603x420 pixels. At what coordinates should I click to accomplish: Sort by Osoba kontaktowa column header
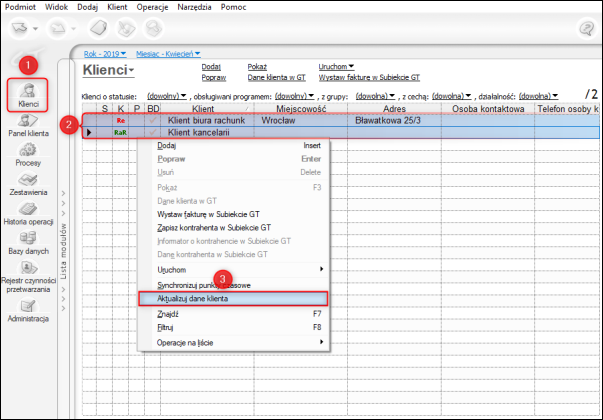click(488, 109)
